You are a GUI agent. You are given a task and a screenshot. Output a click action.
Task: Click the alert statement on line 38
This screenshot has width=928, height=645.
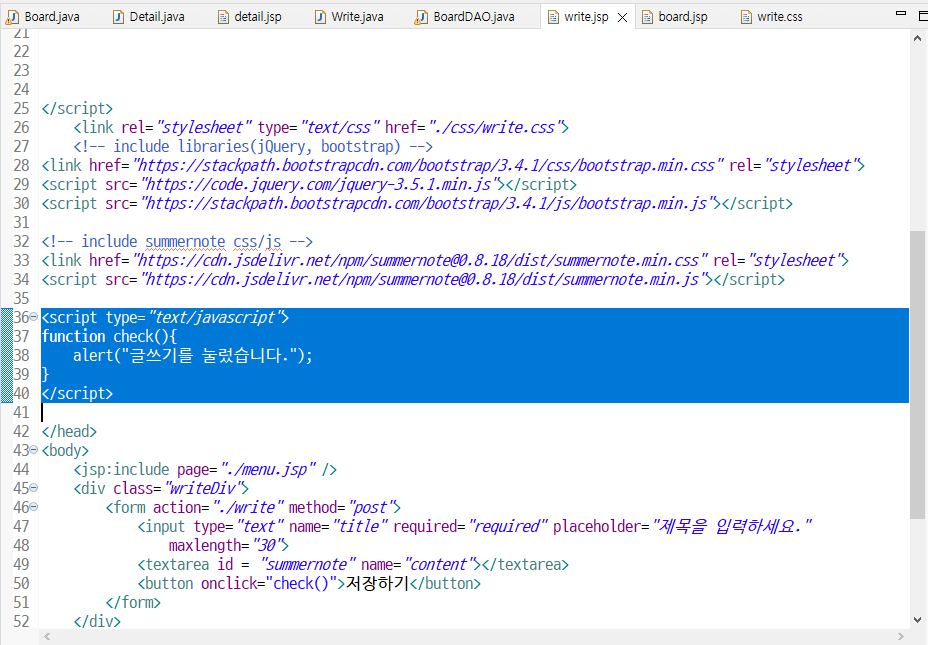[192, 355]
